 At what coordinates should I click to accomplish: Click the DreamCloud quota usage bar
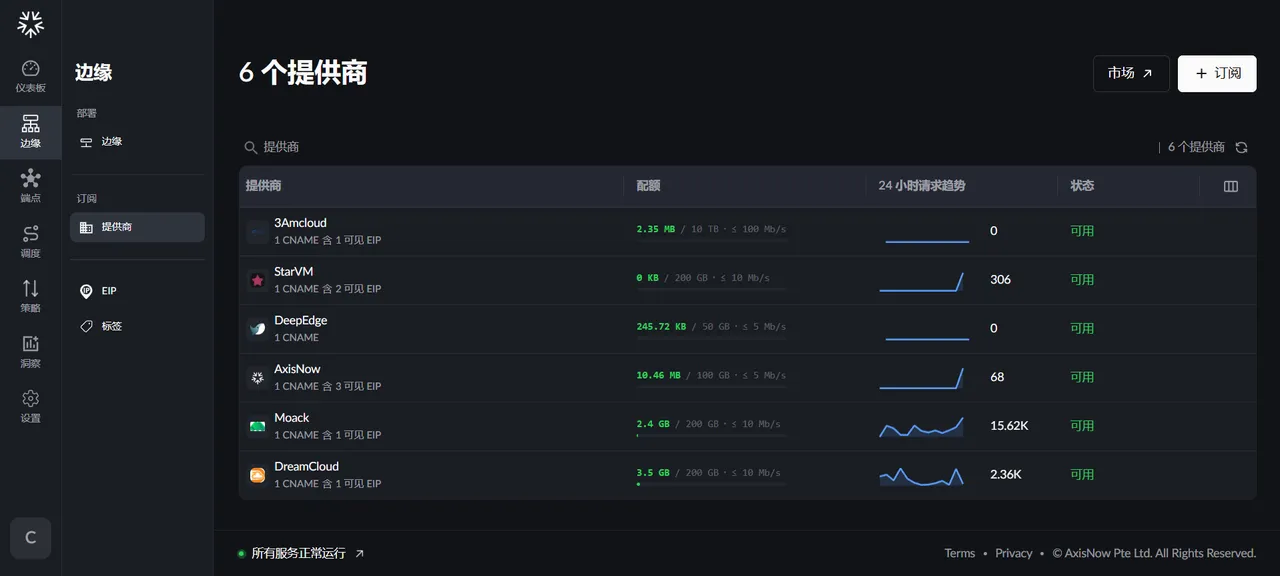pyautogui.click(x=712, y=484)
